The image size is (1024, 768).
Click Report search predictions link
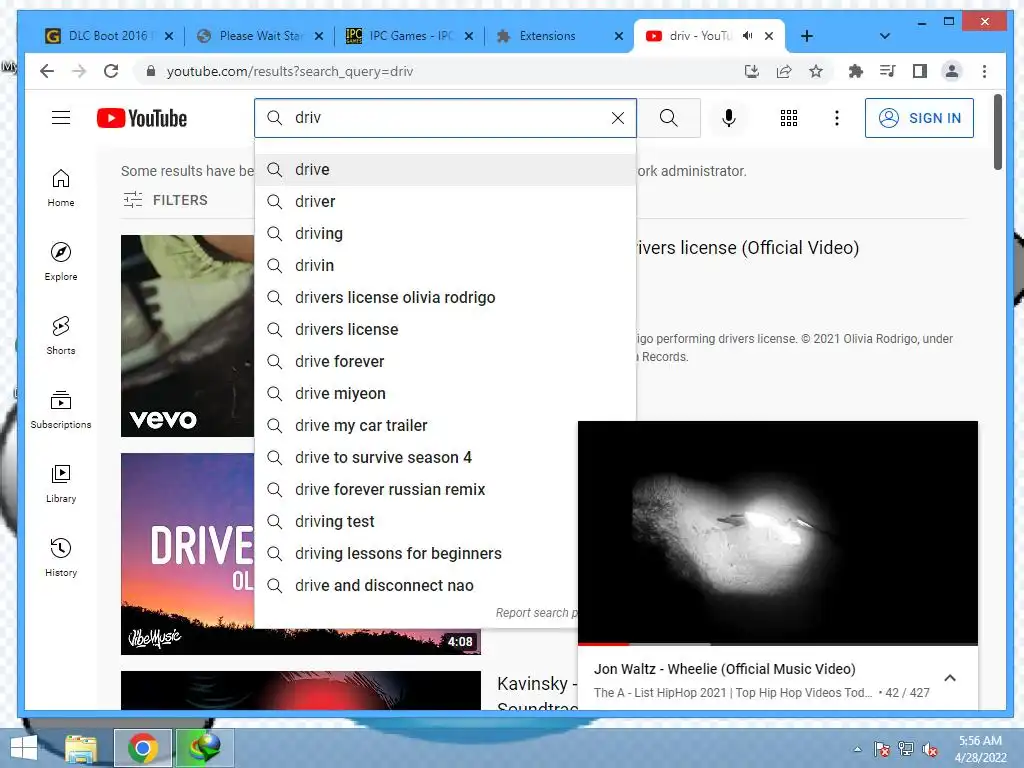pos(536,613)
